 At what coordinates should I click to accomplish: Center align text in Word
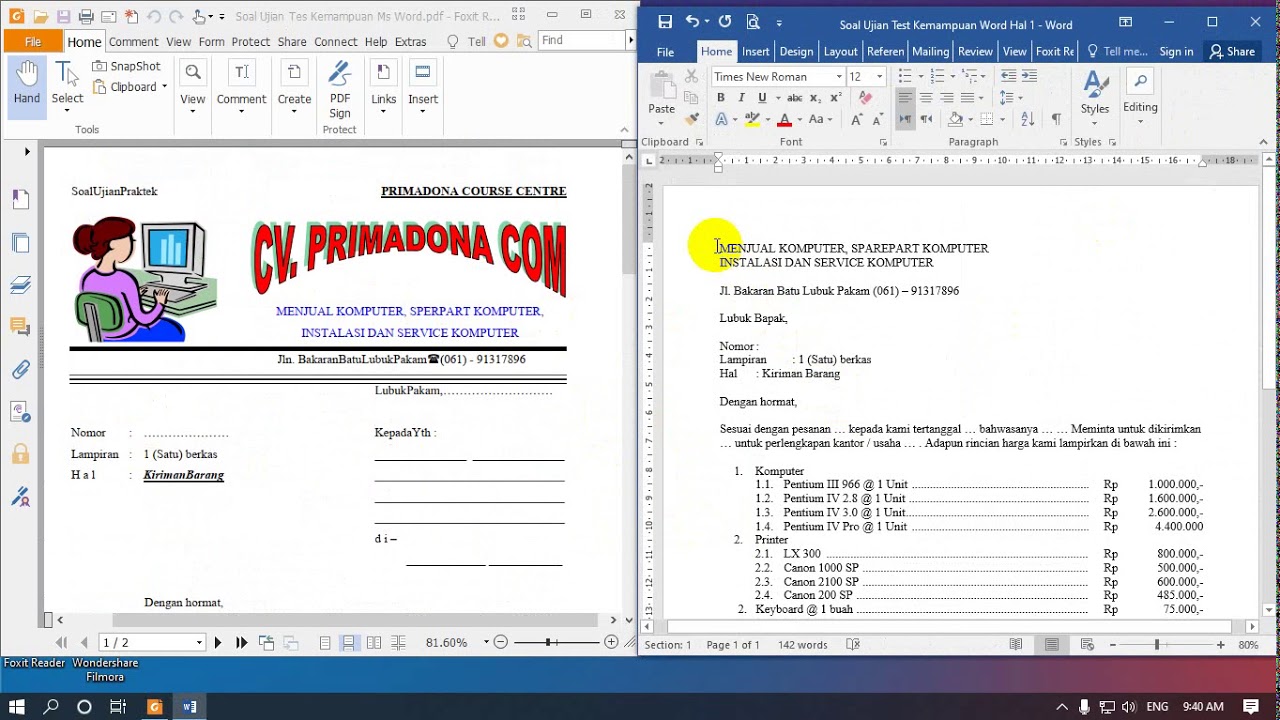pos(926,98)
